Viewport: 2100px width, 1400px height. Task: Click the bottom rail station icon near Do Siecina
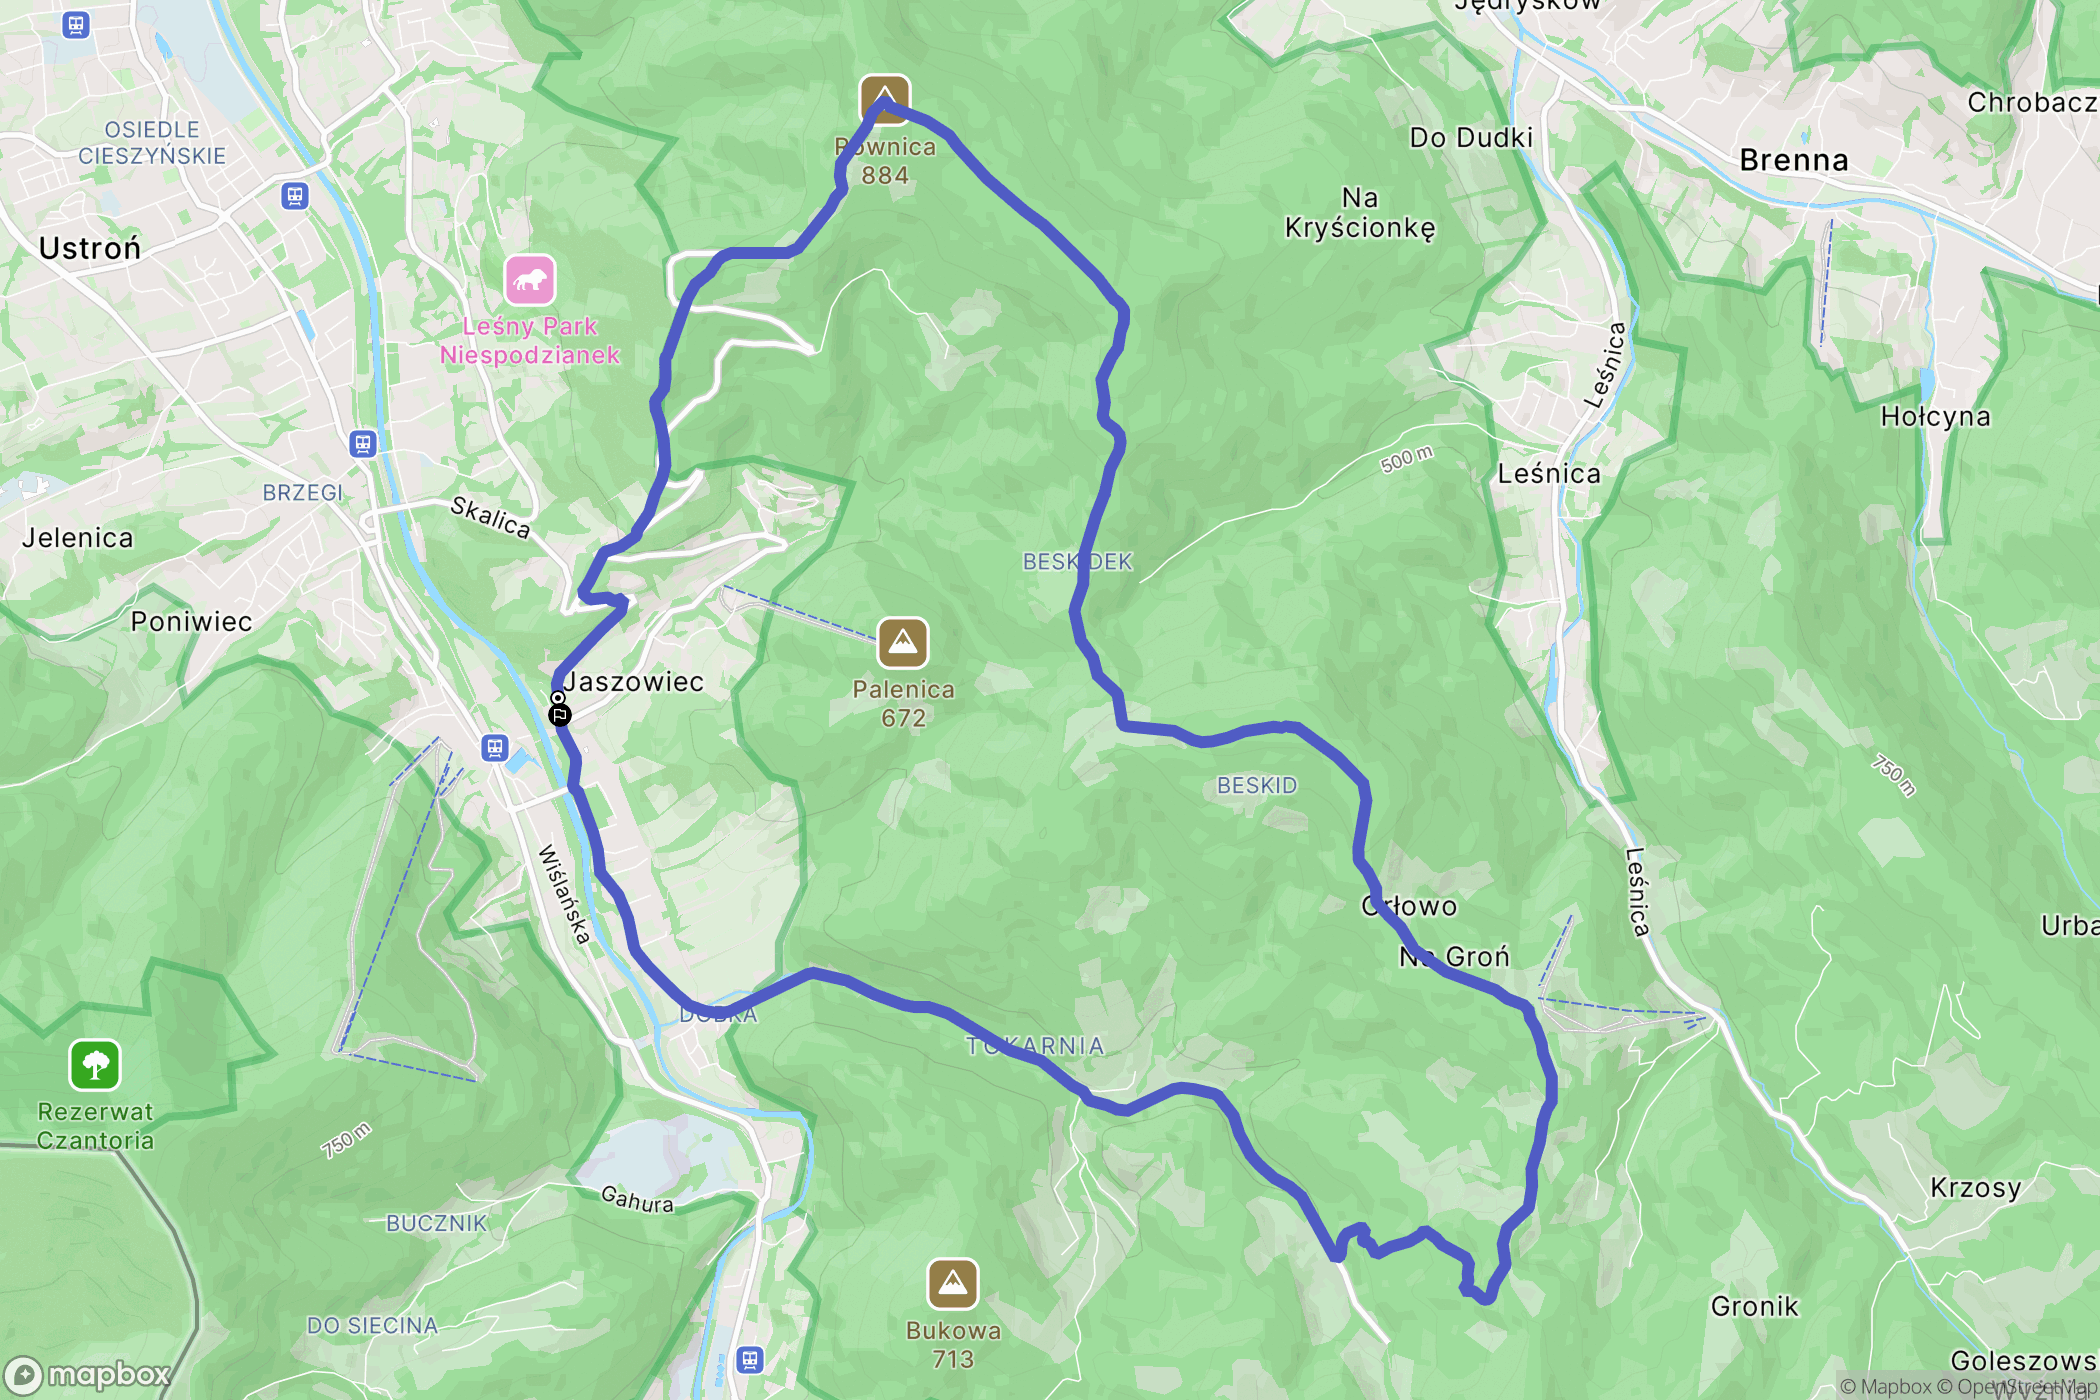pyautogui.click(x=750, y=1360)
